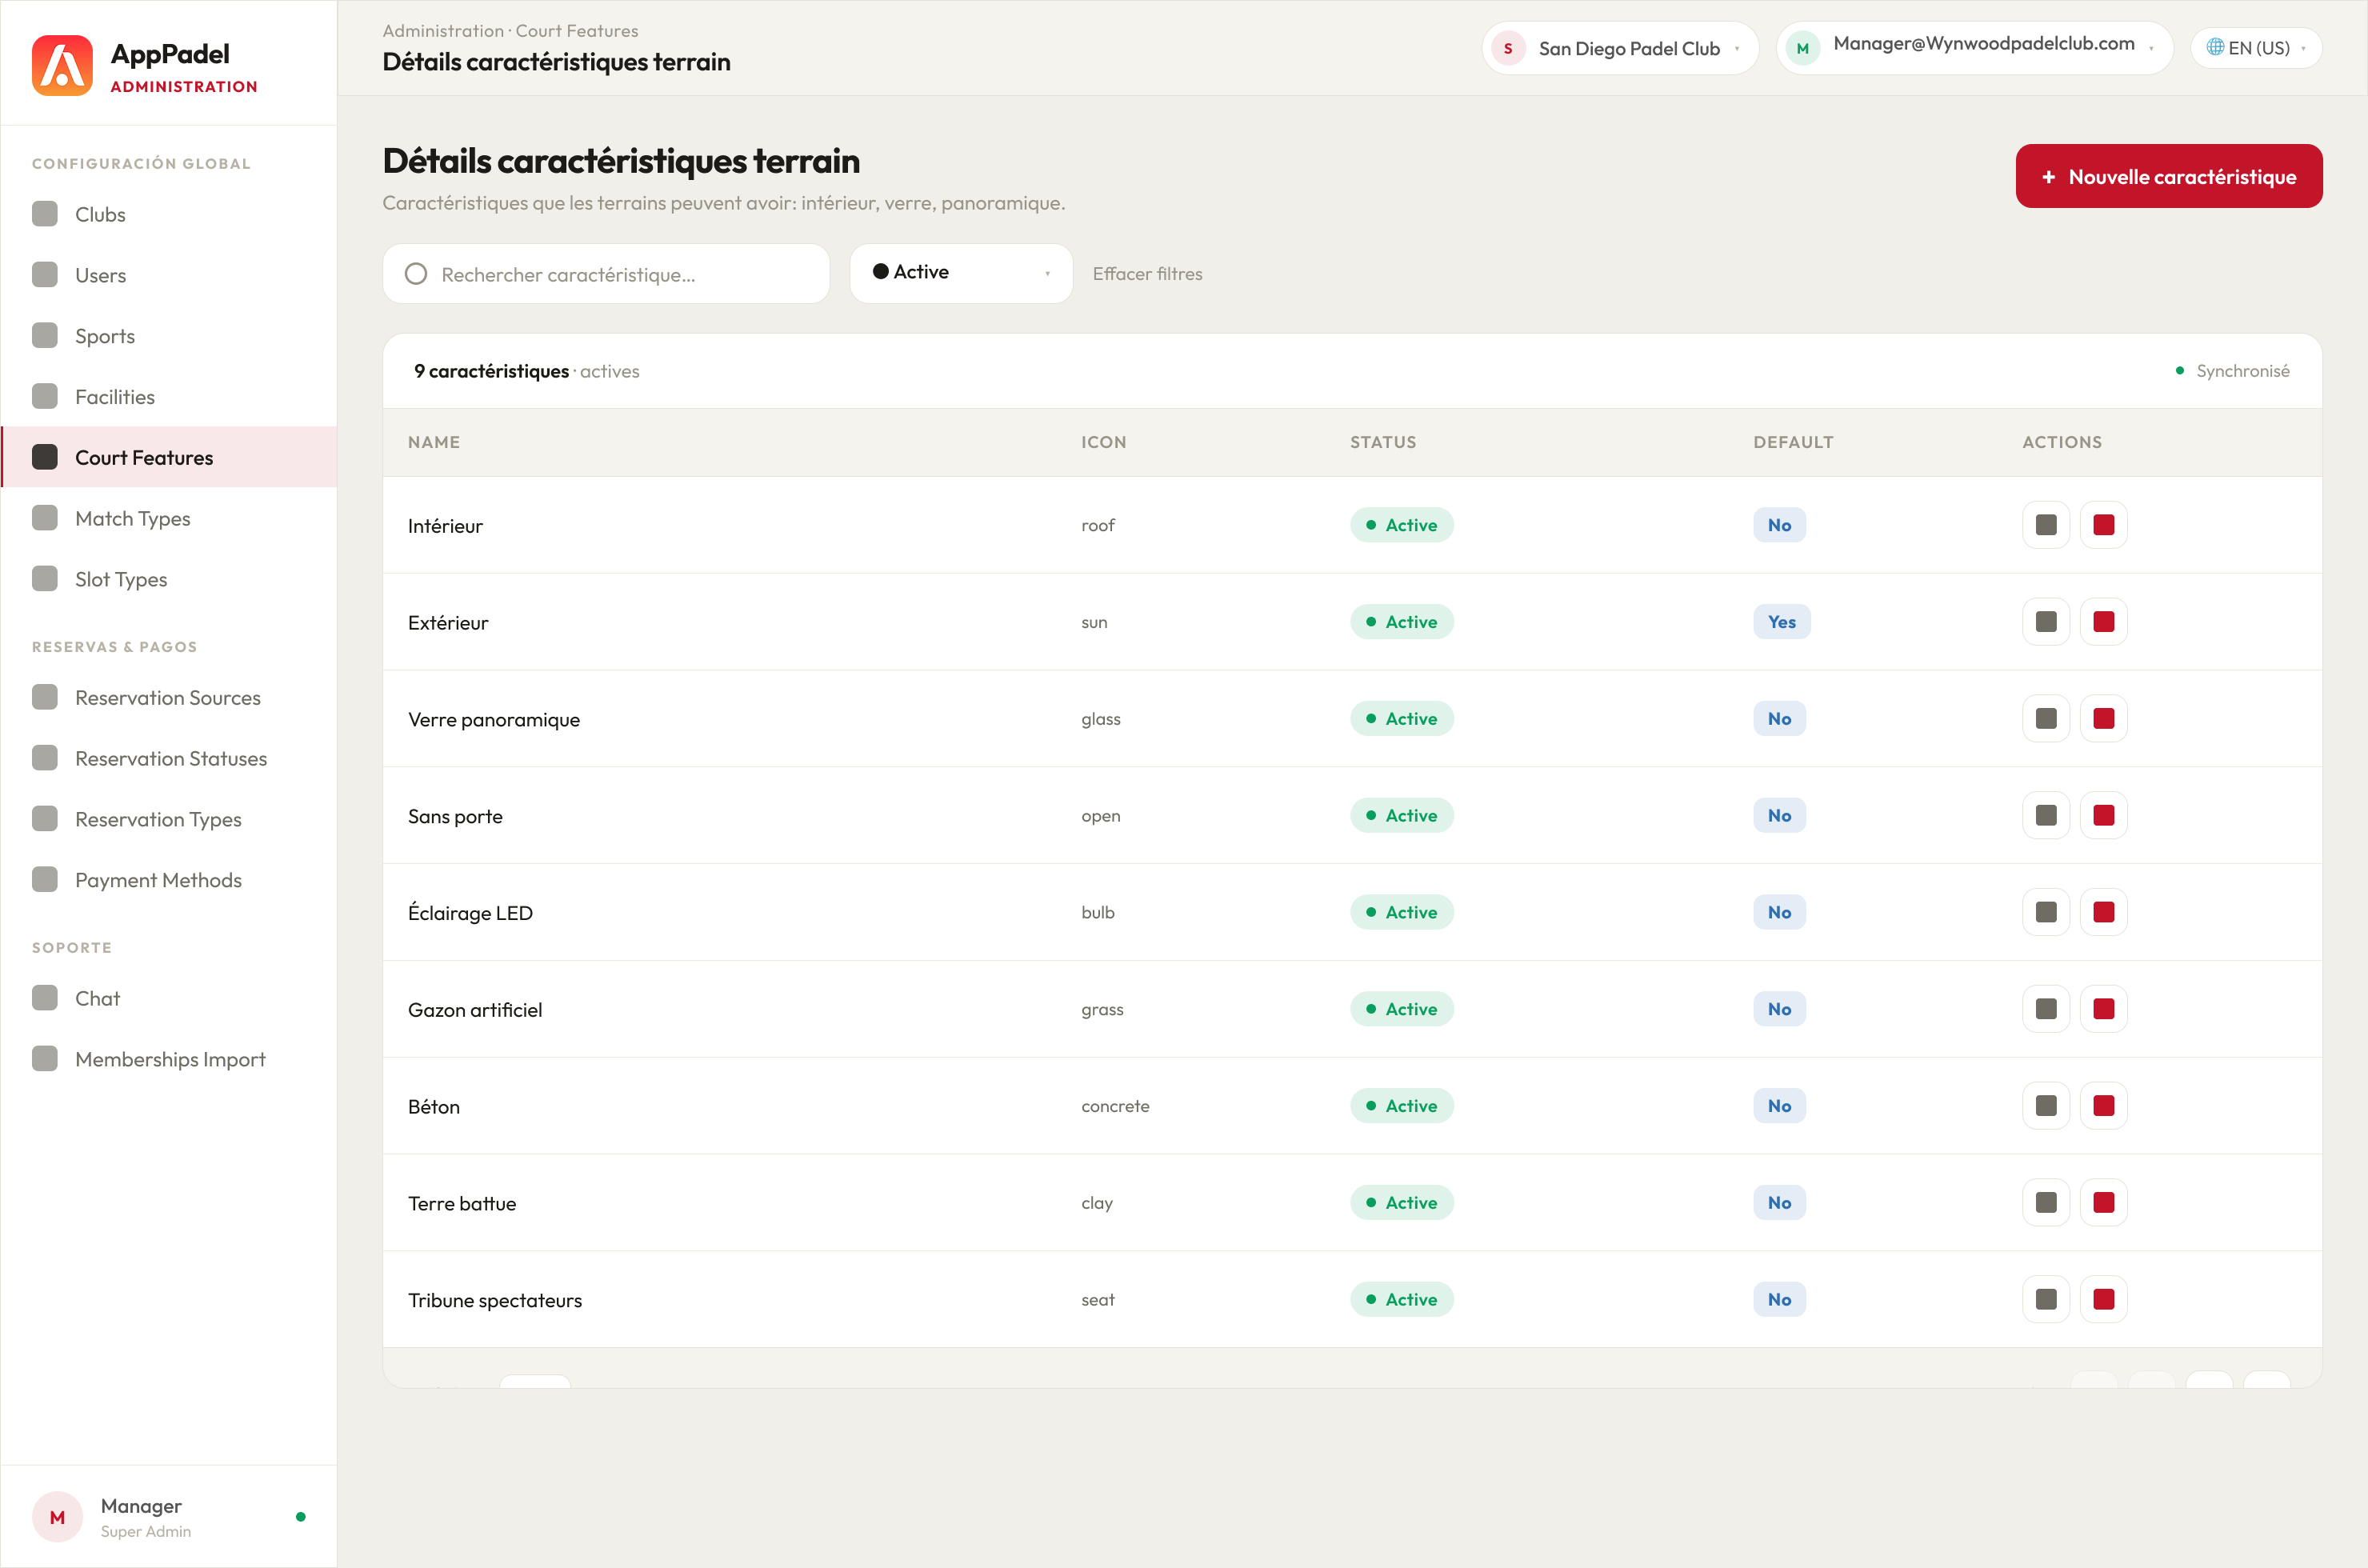Delete the Verre panoramique row
The width and height of the screenshot is (2368, 1568).
[2104, 719]
